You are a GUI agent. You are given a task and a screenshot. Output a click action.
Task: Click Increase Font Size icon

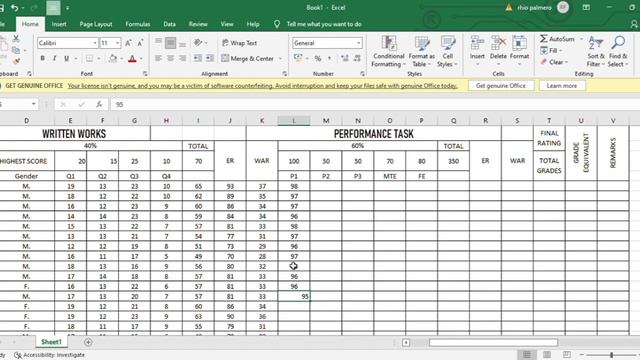(128, 43)
